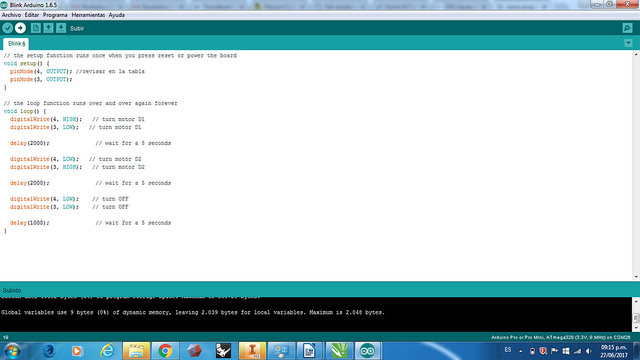
Task: Open the orange Inventor icon in taskbar
Action: (x=252, y=351)
